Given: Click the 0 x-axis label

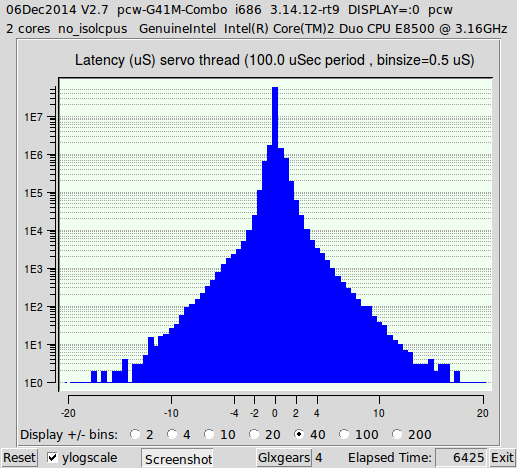Looking at the screenshot, I should pos(275,413).
